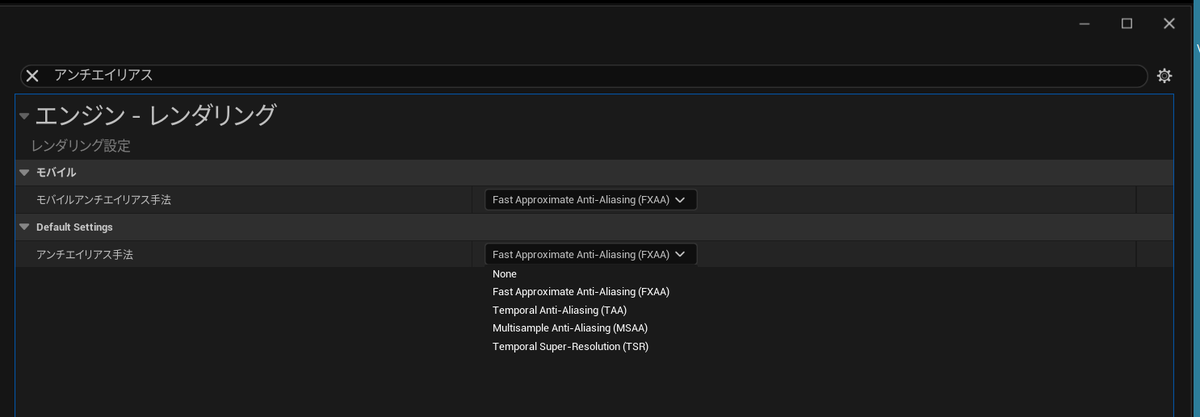The image size is (1200, 417).
Task: Clear the search field with the X icon
Action: click(x=32, y=76)
